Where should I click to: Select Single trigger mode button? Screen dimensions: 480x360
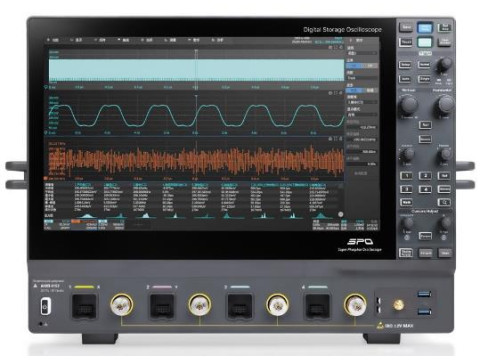424,79
